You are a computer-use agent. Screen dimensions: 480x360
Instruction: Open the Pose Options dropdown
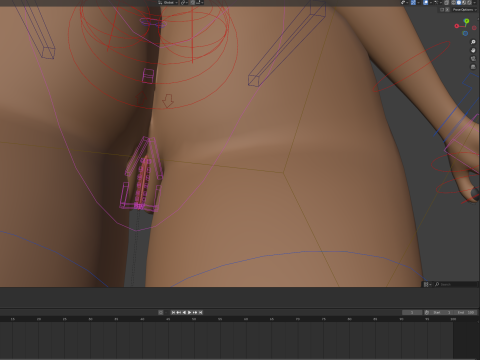tap(465, 10)
